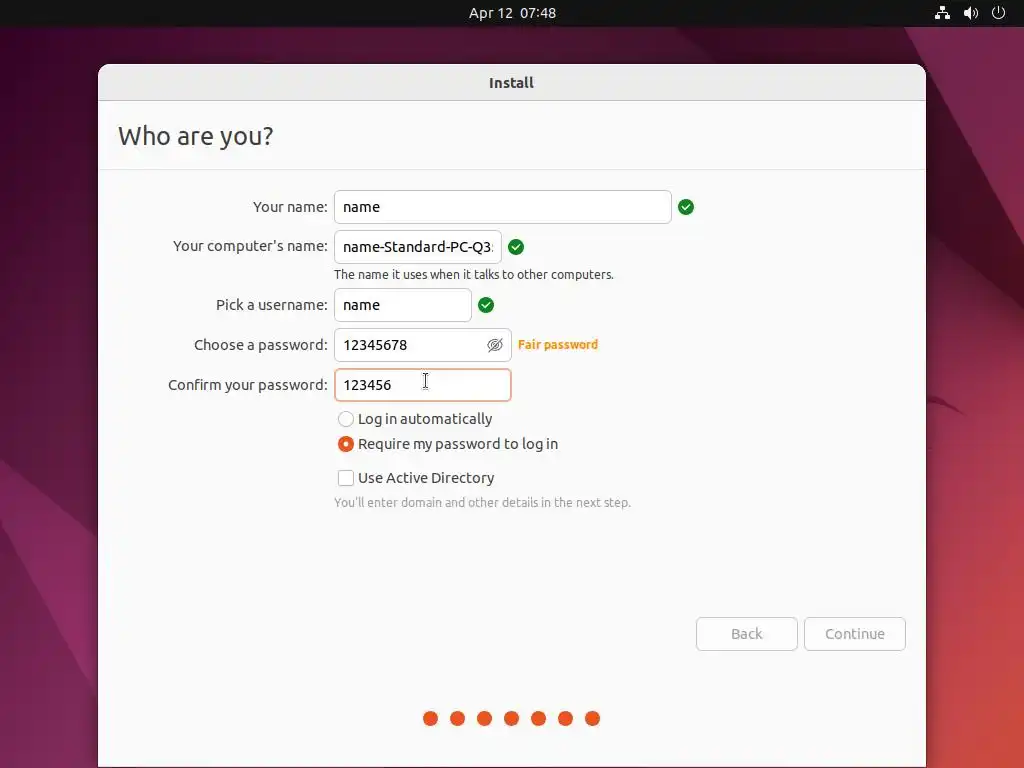Click the Install window title
Viewport: 1024px width, 768px height.
point(511,83)
